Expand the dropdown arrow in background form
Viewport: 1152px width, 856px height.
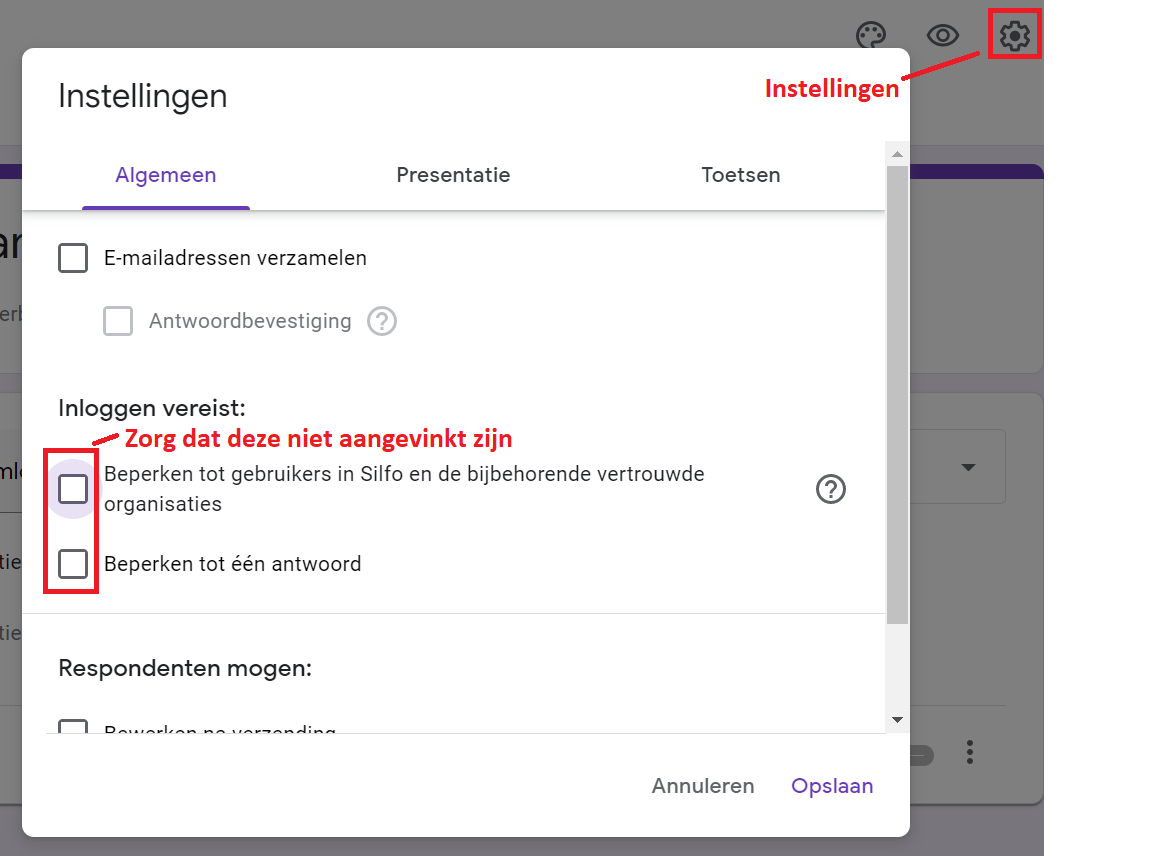968,467
